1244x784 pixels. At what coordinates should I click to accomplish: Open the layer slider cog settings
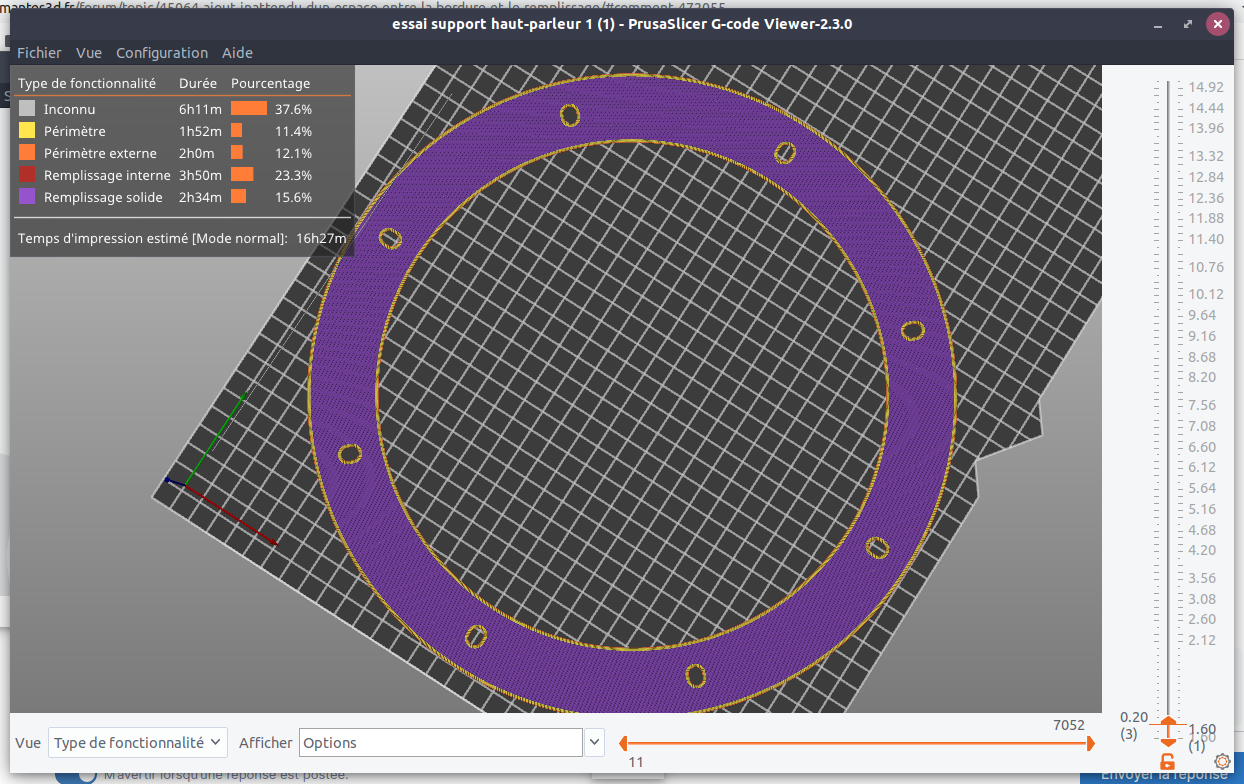[x=1221, y=762]
